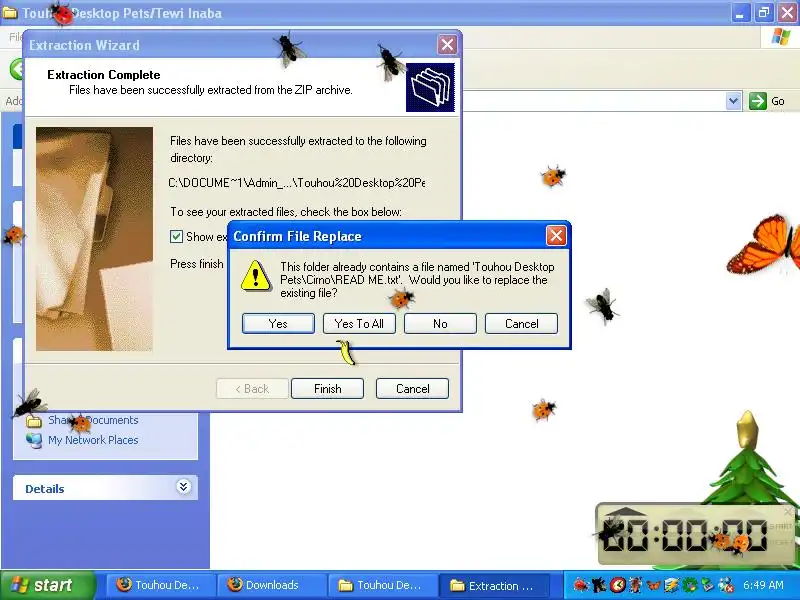Viewport: 800px width, 600px height.
Task: Open the Start menu
Action: click(x=48, y=585)
